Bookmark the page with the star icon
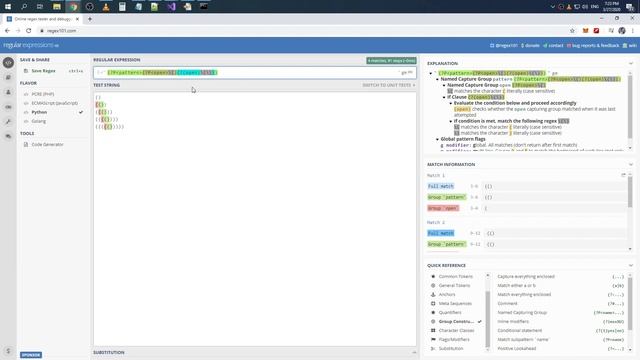Viewport: 640px width, 360px height. (x=572, y=31)
